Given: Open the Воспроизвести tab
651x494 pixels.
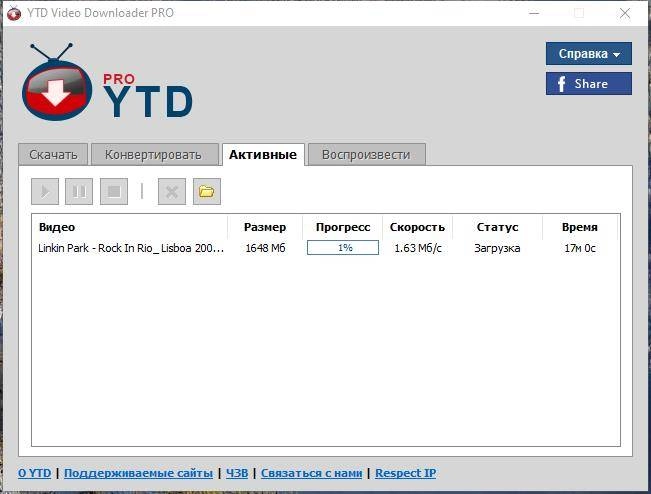Looking at the screenshot, I should pos(367,154).
